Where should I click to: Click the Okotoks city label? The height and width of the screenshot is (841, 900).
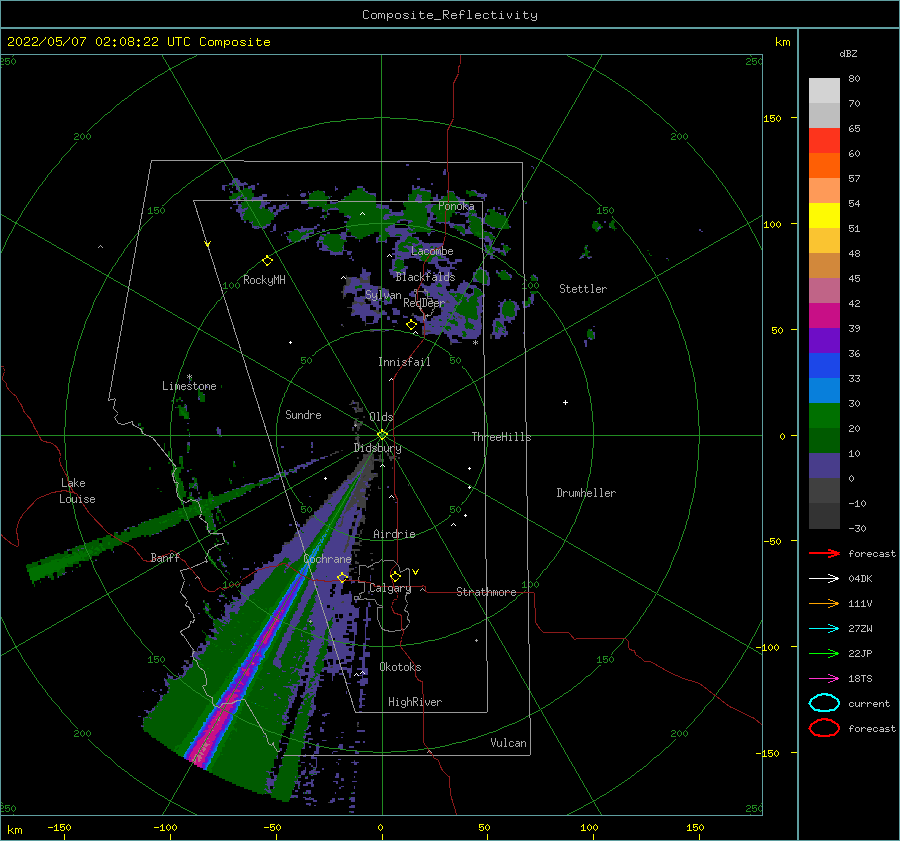pyautogui.click(x=400, y=667)
